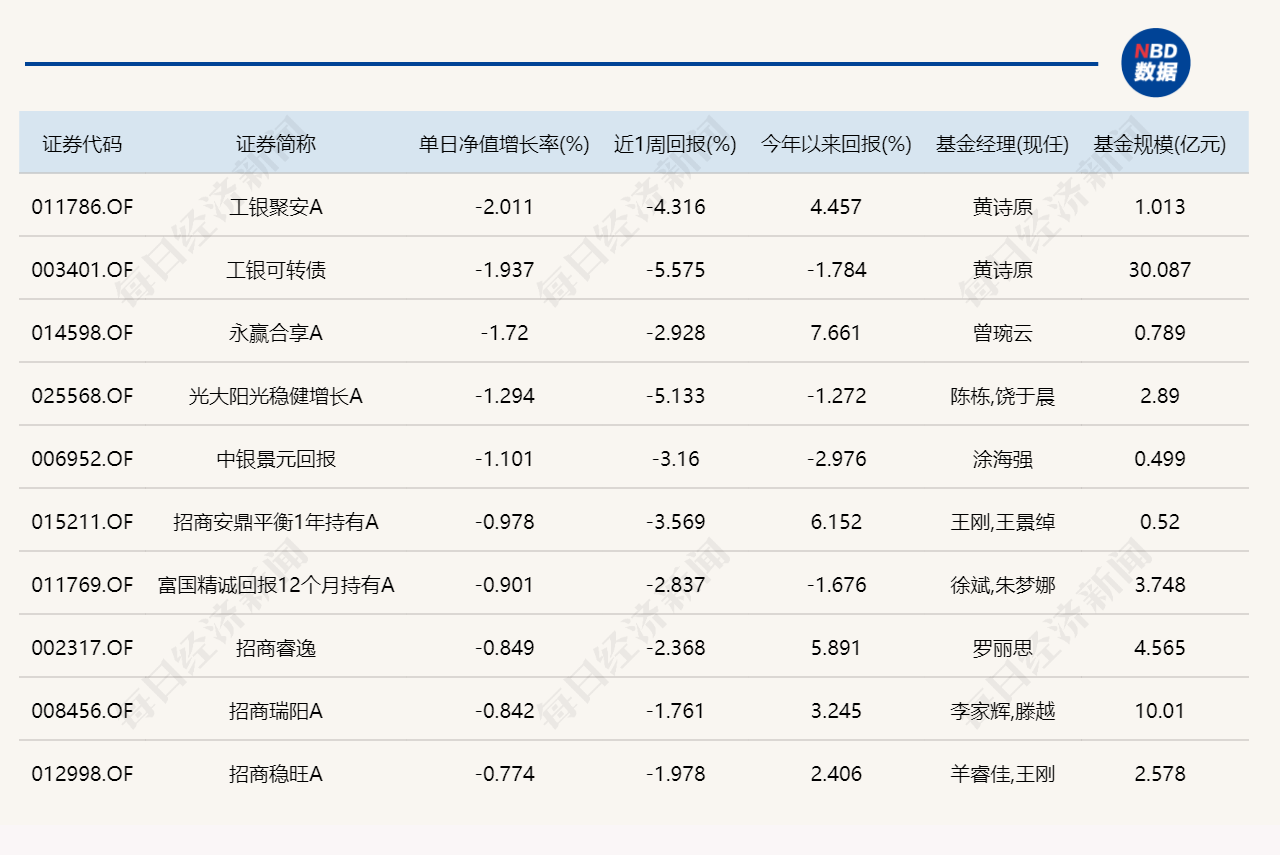
Task: Click the 证券代码 column header
Action: pyautogui.click(x=82, y=144)
